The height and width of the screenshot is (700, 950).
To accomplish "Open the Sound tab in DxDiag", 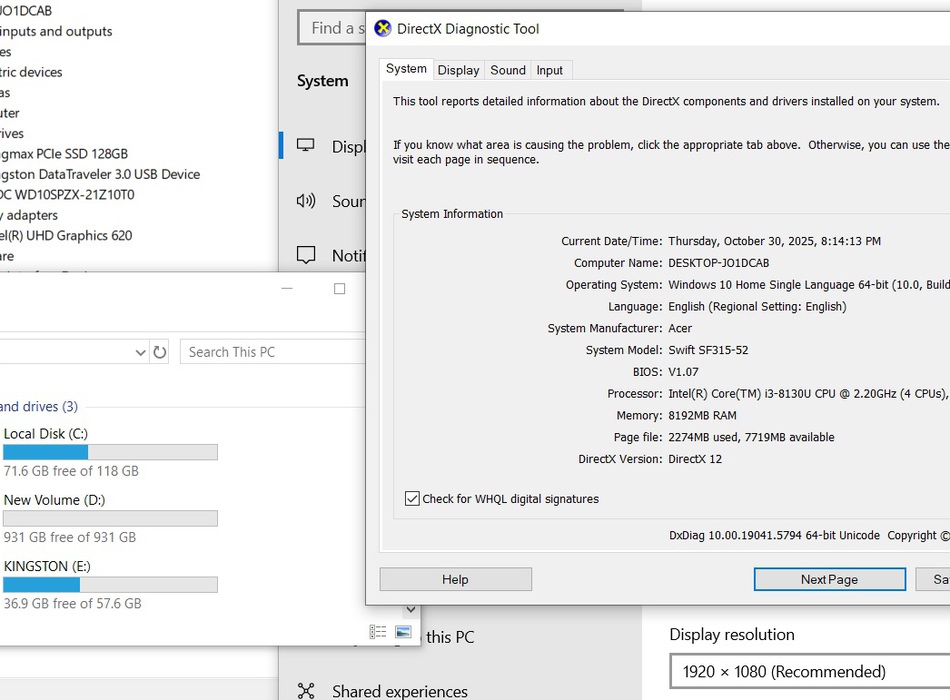I will [508, 70].
